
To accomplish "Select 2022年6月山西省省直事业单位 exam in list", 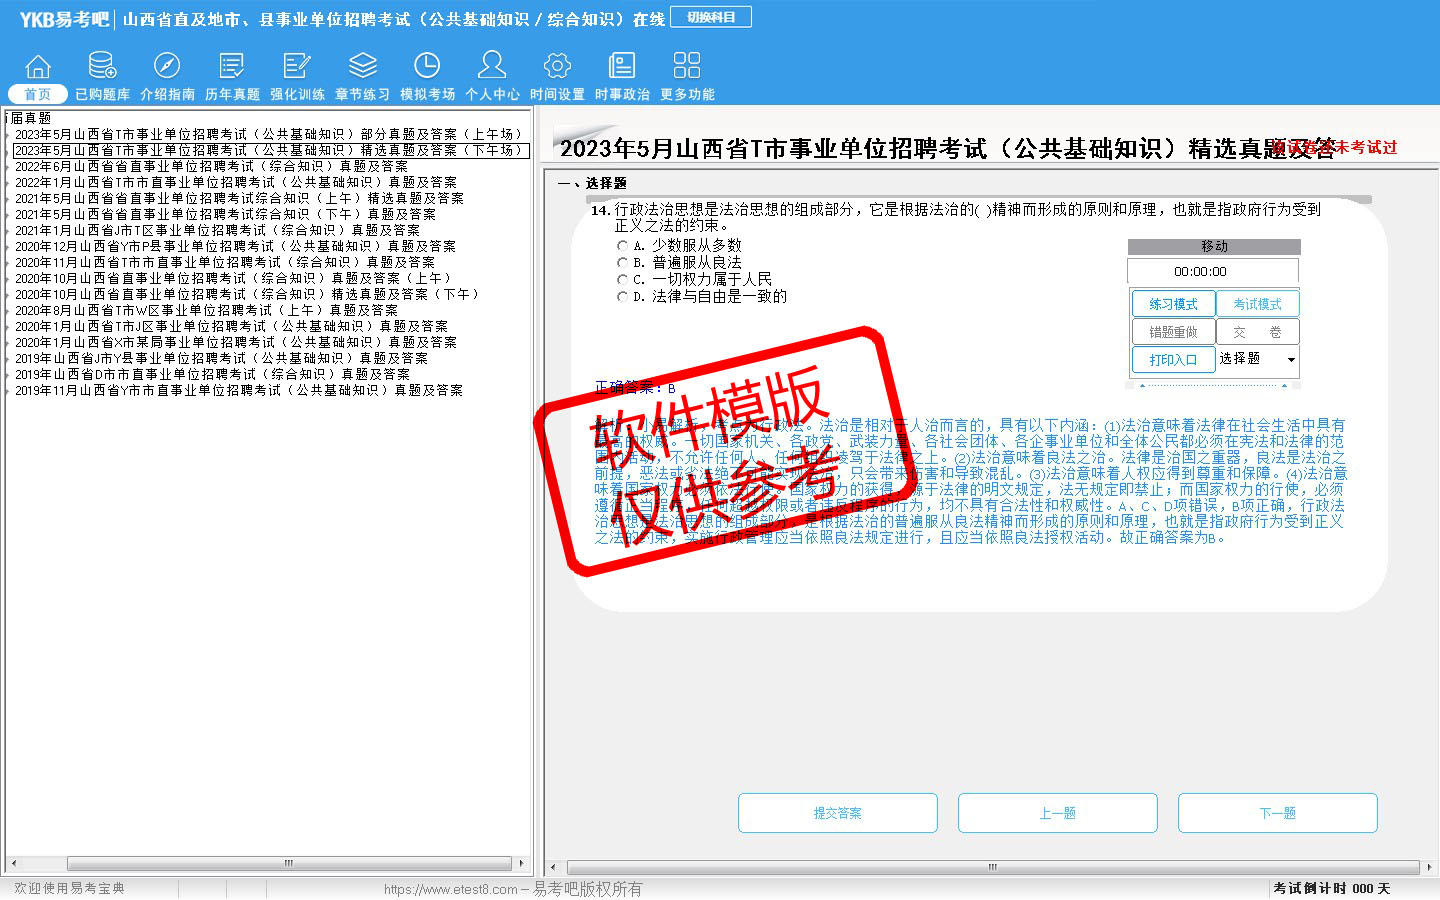I will pyautogui.click(x=211, y=166).
